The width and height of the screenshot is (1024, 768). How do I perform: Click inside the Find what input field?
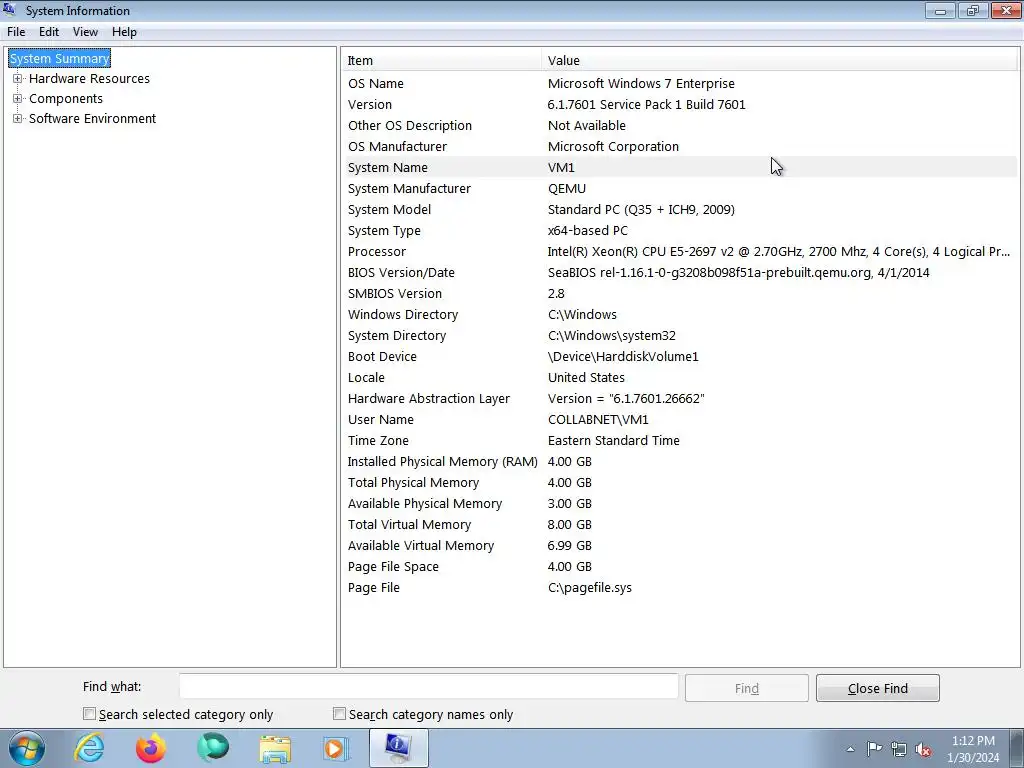(x=429, y=687)
